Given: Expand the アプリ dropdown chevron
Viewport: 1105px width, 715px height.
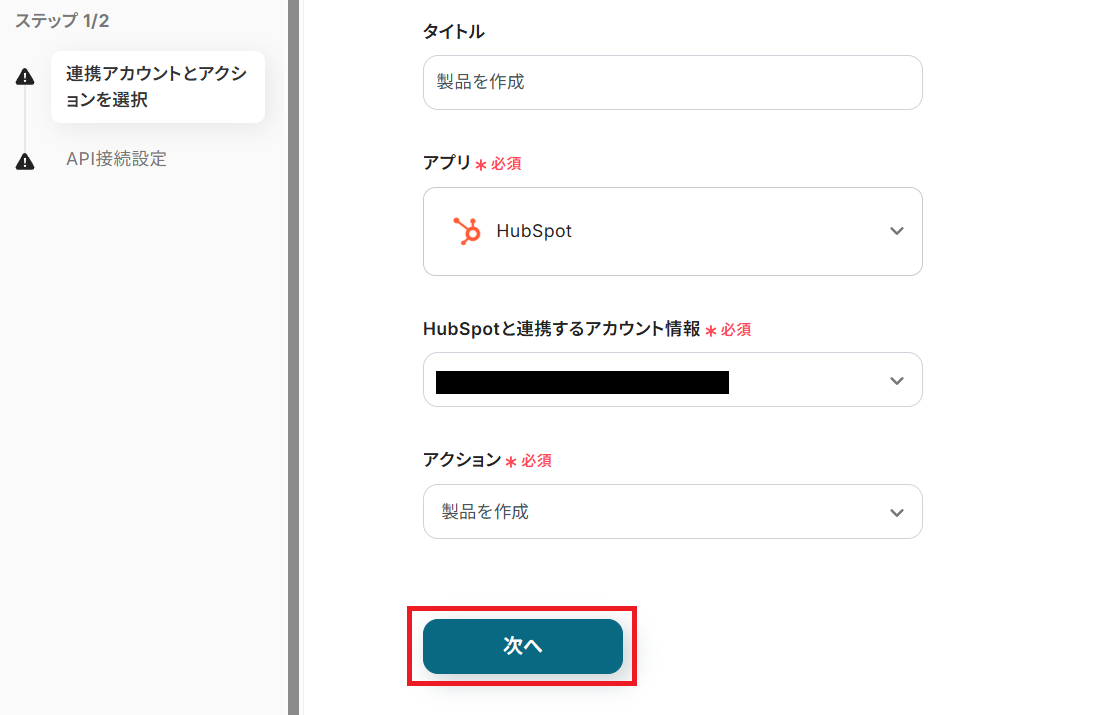Looking at the screenshot, I should (896, 231).
